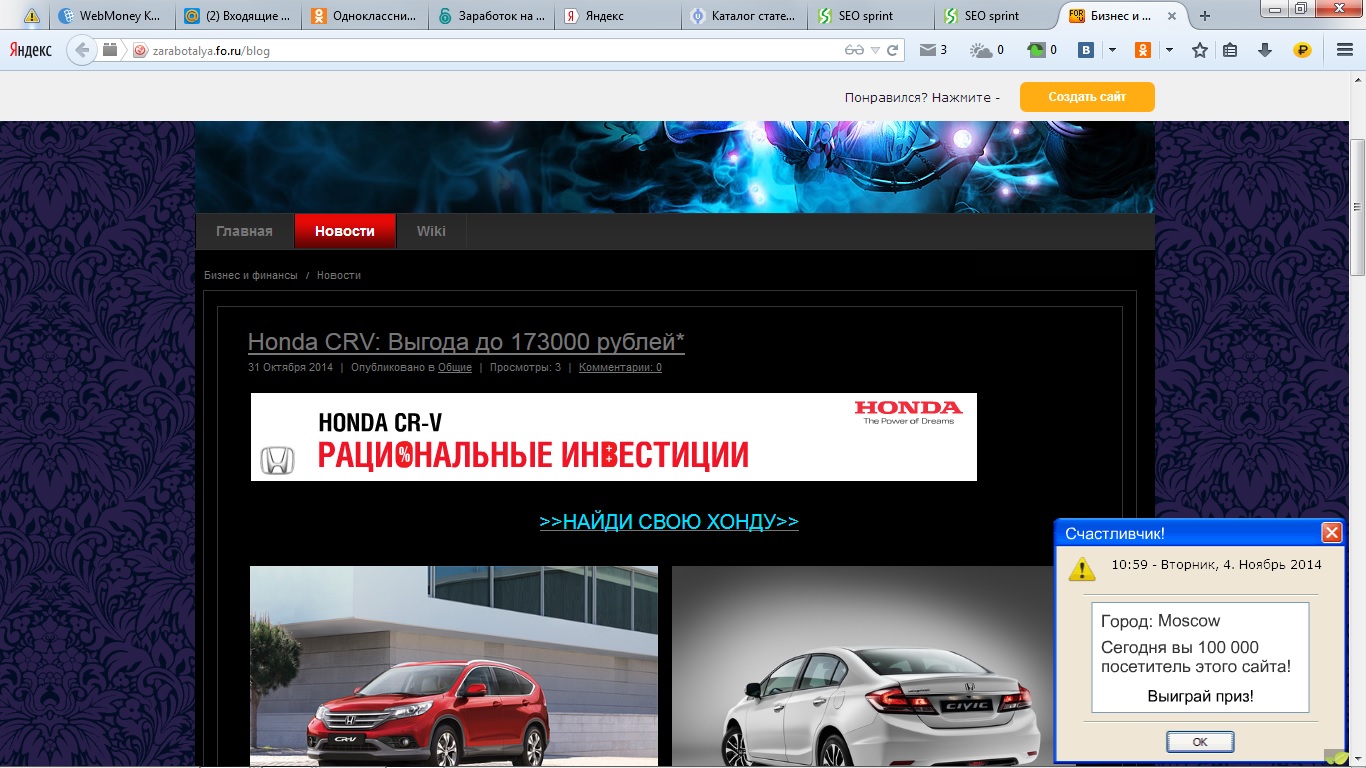Click OK in the Счастливчик popup
Image resolution: width=1366 pixels, height=768 pixels.
(1200, 742)
